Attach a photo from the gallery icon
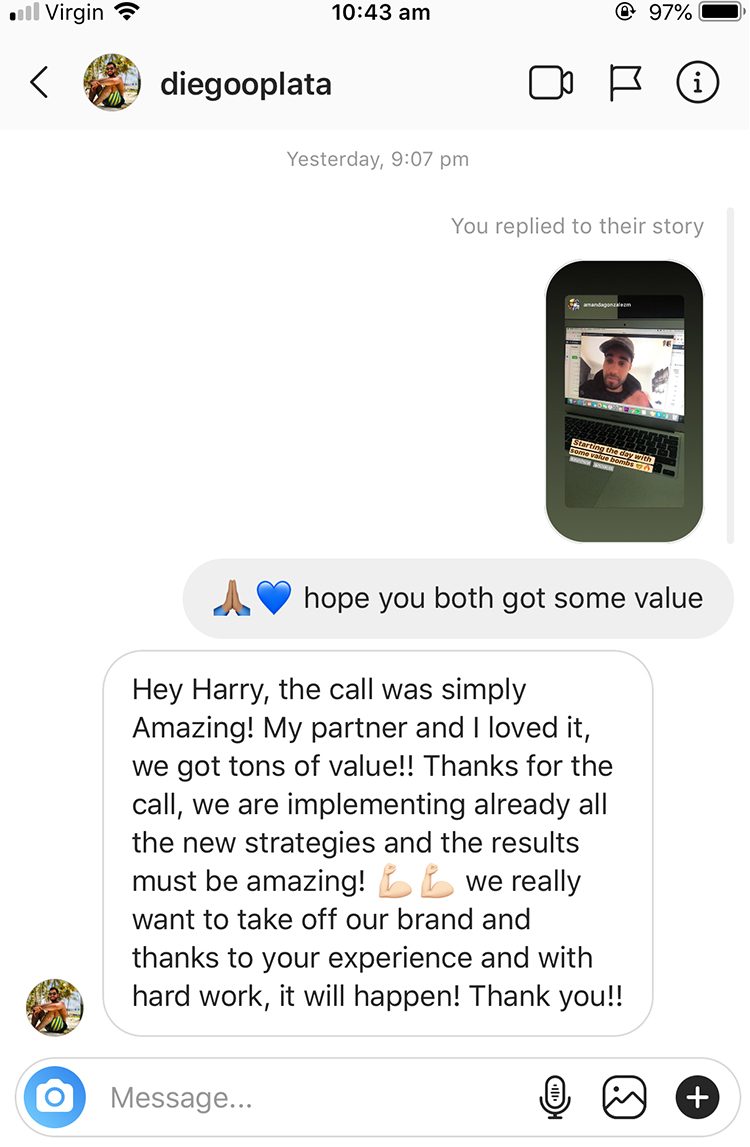This screenshot has width=750, height=1147. [624, 1097]
